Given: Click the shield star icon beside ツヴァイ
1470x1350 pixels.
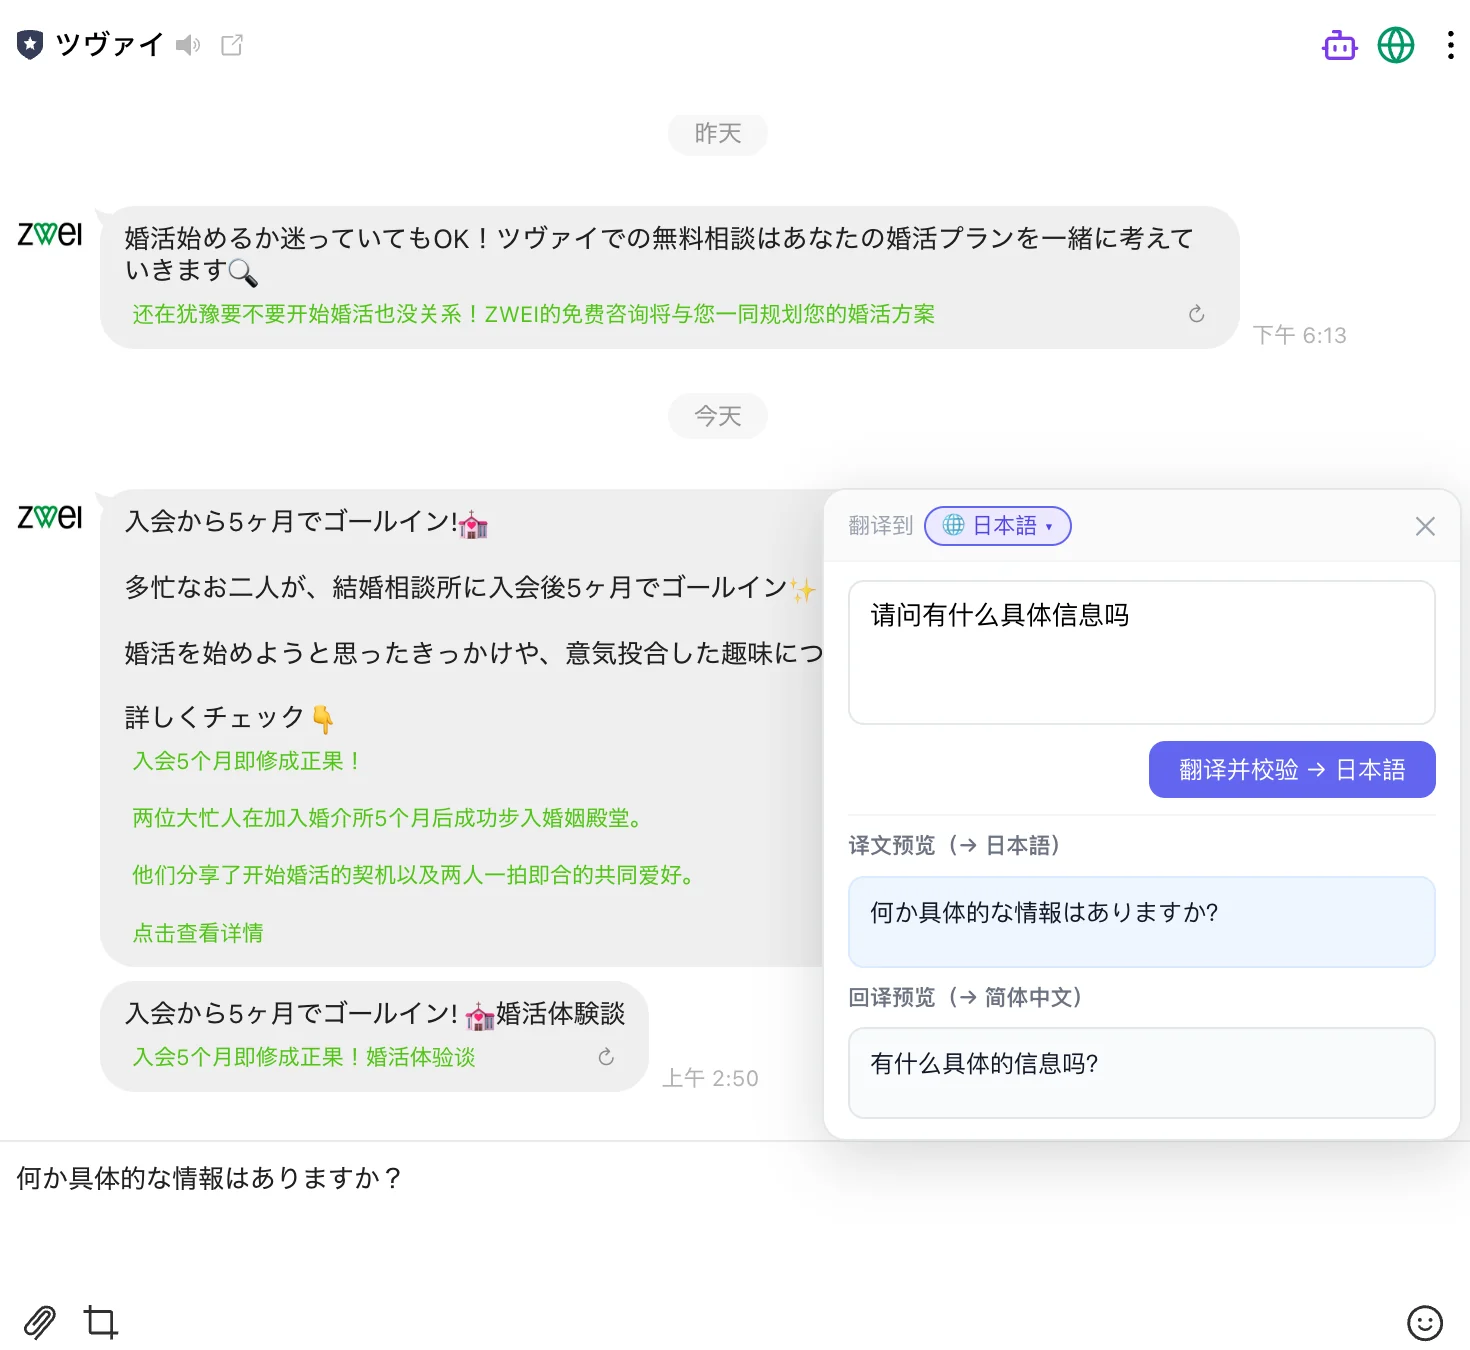Looking at the screenshot, I should [x=30, y=45].
